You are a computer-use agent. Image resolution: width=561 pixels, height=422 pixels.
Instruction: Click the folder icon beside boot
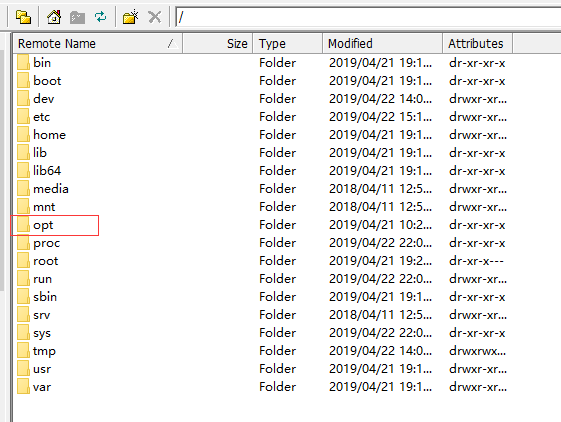[23, 80]
